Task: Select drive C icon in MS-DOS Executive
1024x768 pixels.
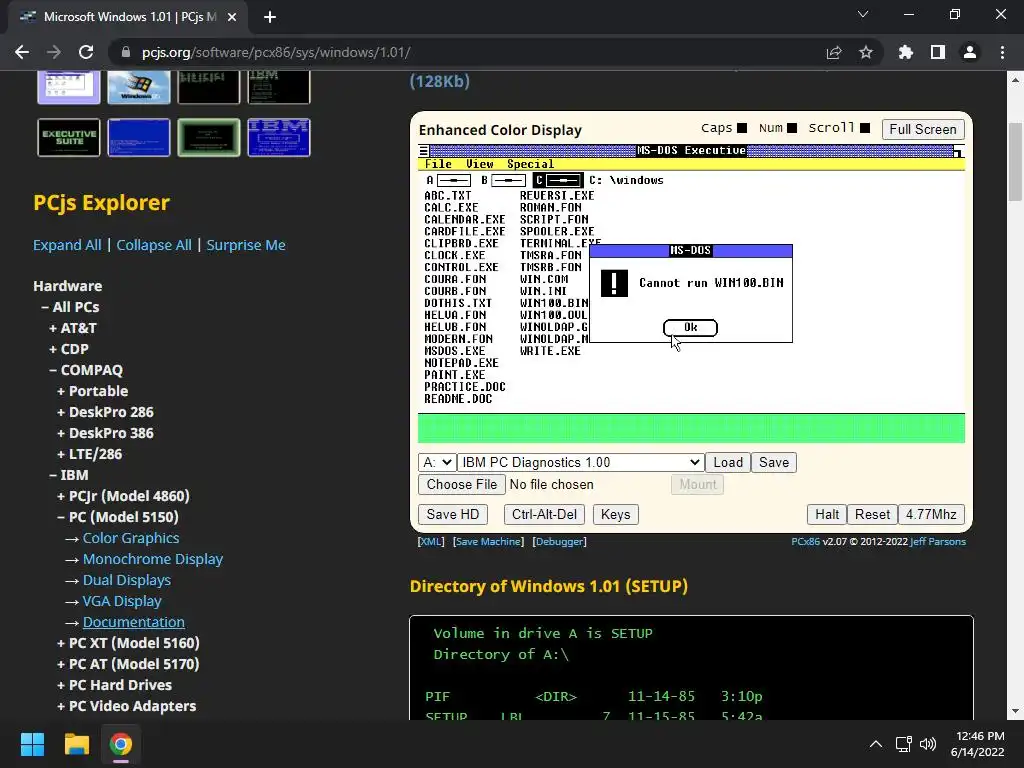Action: coord(558,180)
